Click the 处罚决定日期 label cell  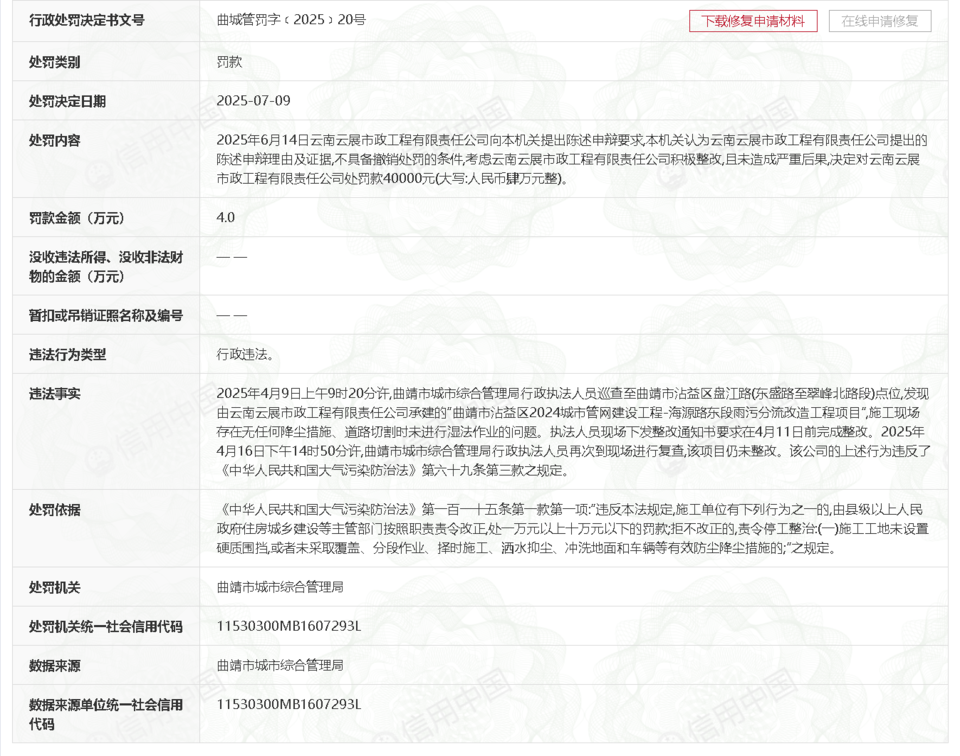click(x=67, y=101)
